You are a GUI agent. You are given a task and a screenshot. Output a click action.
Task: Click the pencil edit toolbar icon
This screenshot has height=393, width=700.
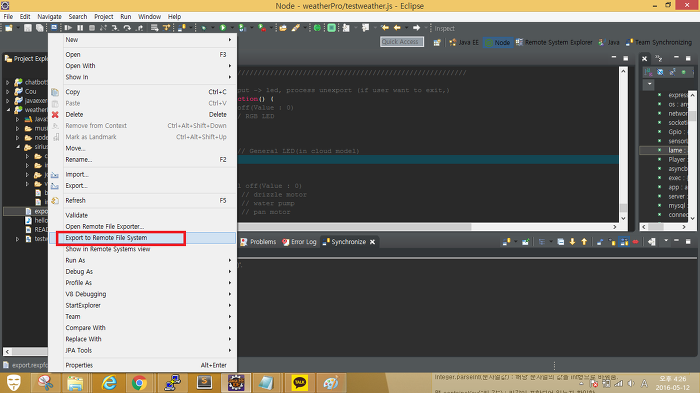pyautogui.click(x=296, y=28)
